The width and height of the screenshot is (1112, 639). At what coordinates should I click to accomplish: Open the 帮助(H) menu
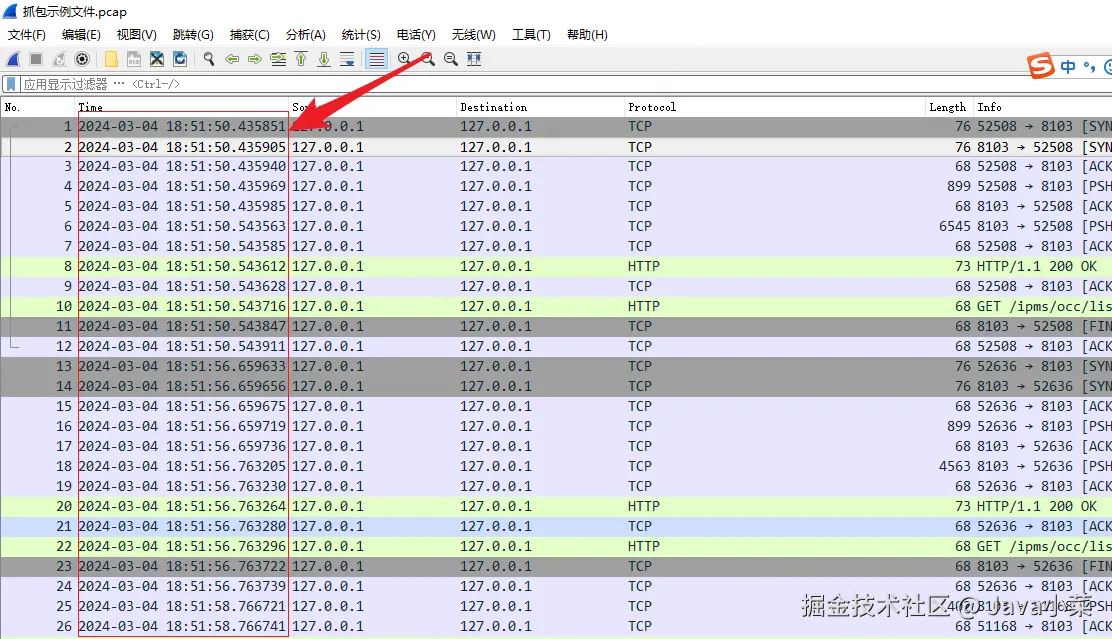click(587, 35)
